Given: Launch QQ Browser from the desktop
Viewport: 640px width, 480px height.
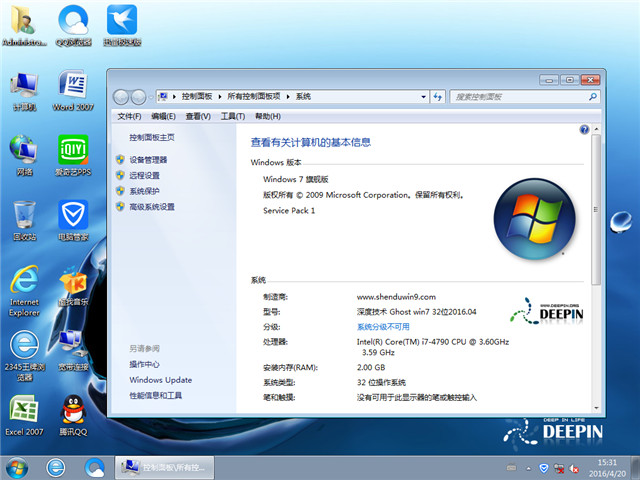Looking at the screenshot, I should click(x=73, y=25).
